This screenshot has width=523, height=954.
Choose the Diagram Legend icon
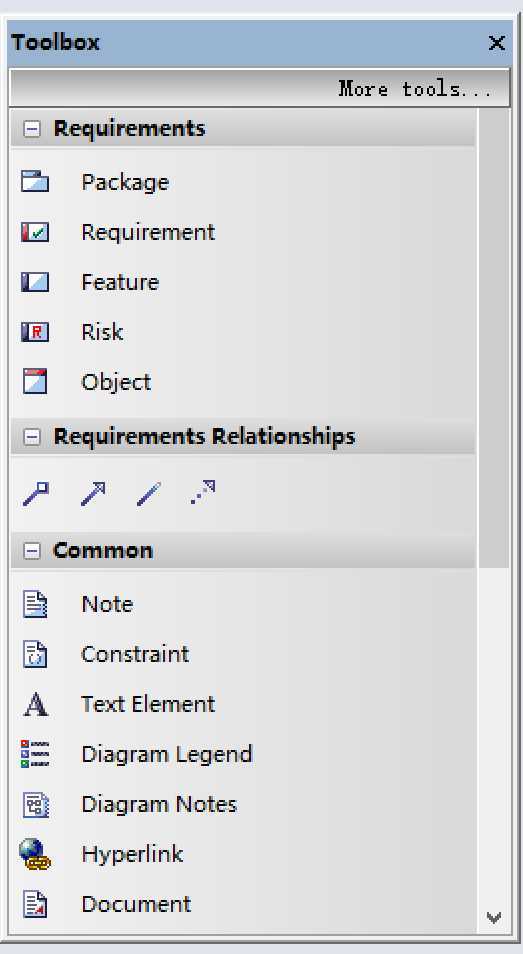(35, 754)
